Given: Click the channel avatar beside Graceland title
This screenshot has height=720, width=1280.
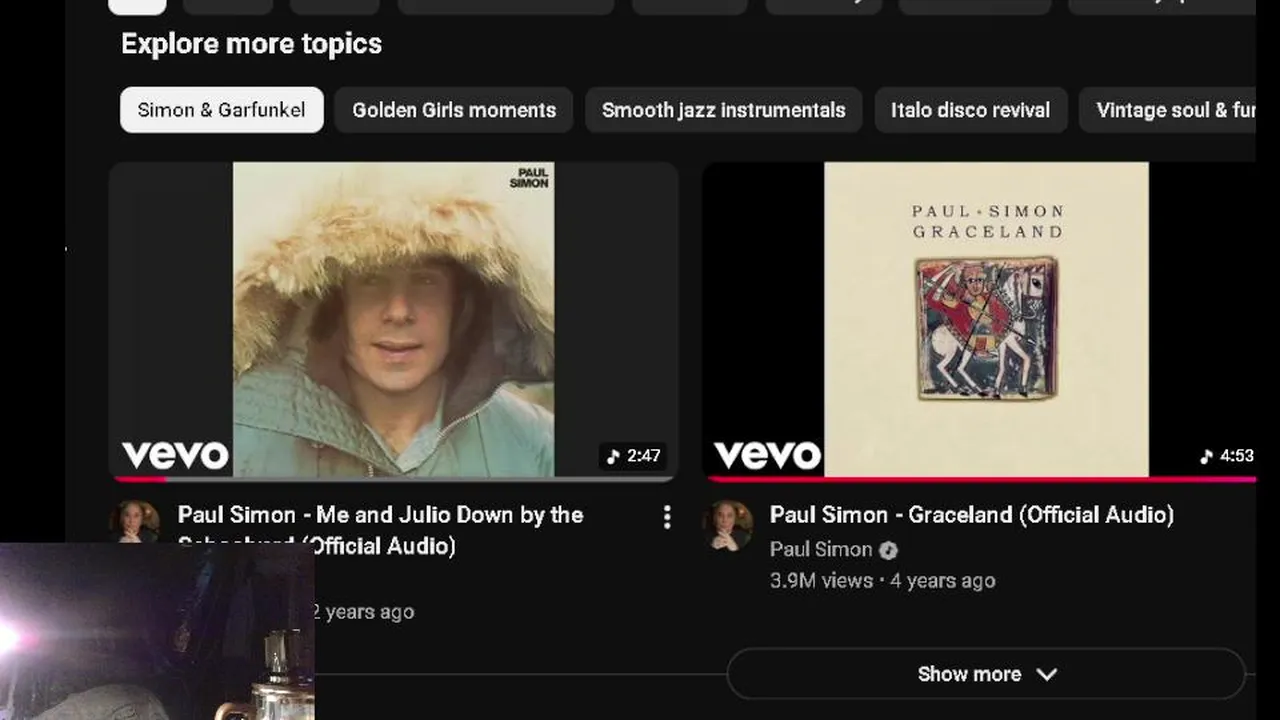Looking at the screenshot, I should click(x=728, y=526).
